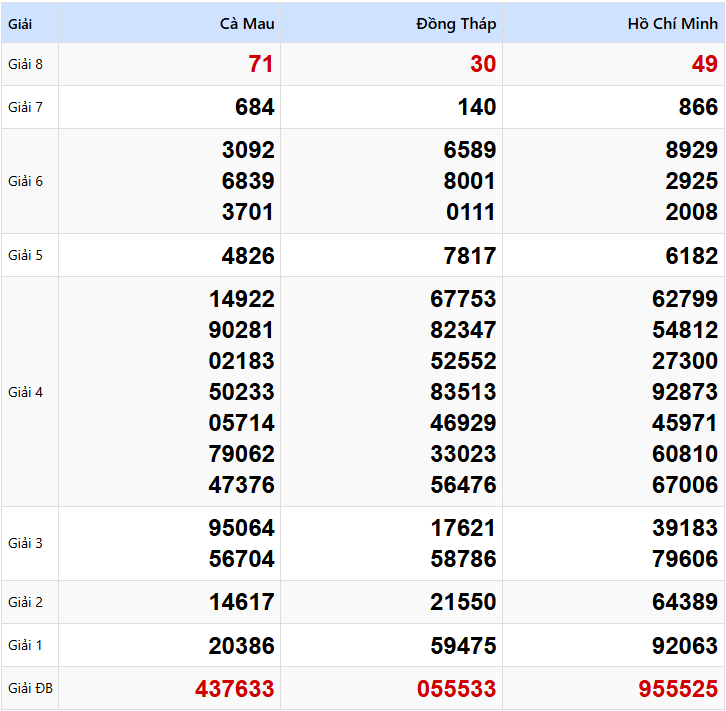Select the Giải 7 row label

pyautogui.click(x=25, y=107)
